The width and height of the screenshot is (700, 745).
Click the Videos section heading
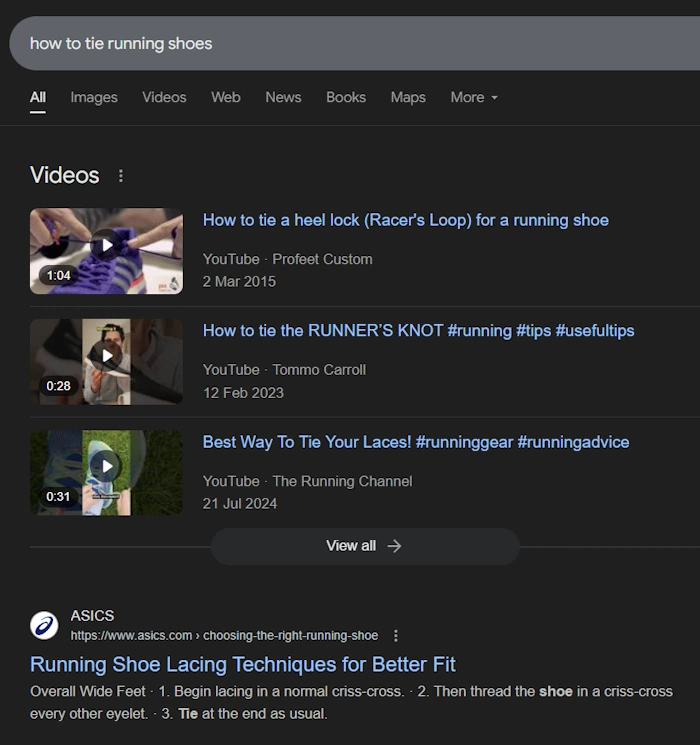(65, 175)
